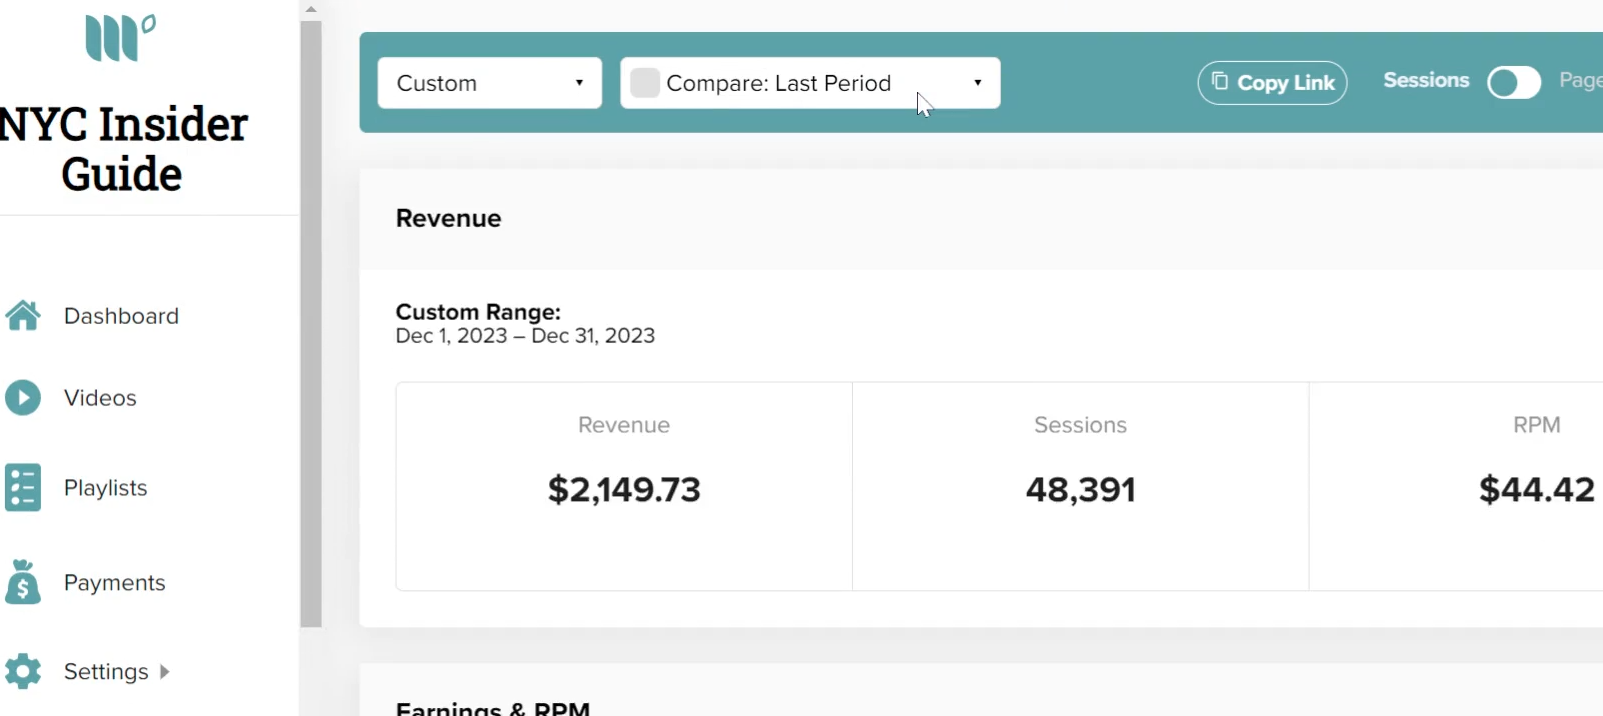Click the Dec 1, 2023 – Dec 31, 2023 date range
Screen dimensions: 1603x716
coord(525,336)
